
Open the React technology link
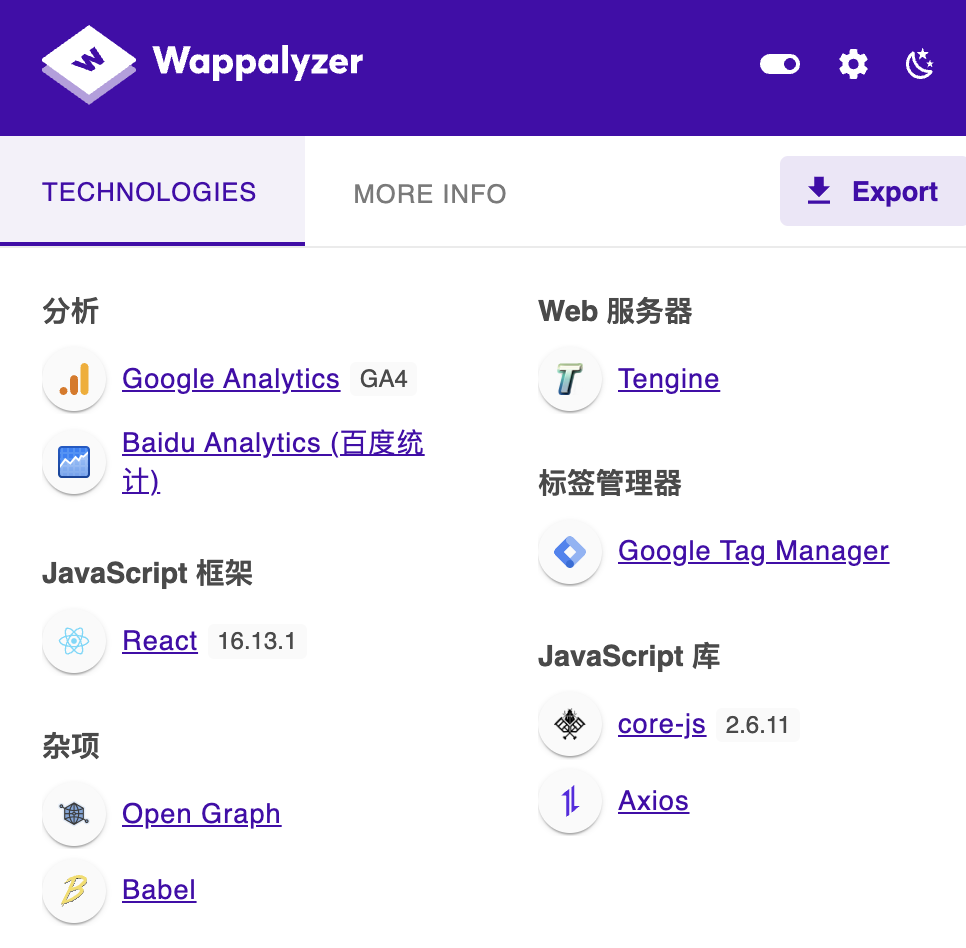[160, 641]
